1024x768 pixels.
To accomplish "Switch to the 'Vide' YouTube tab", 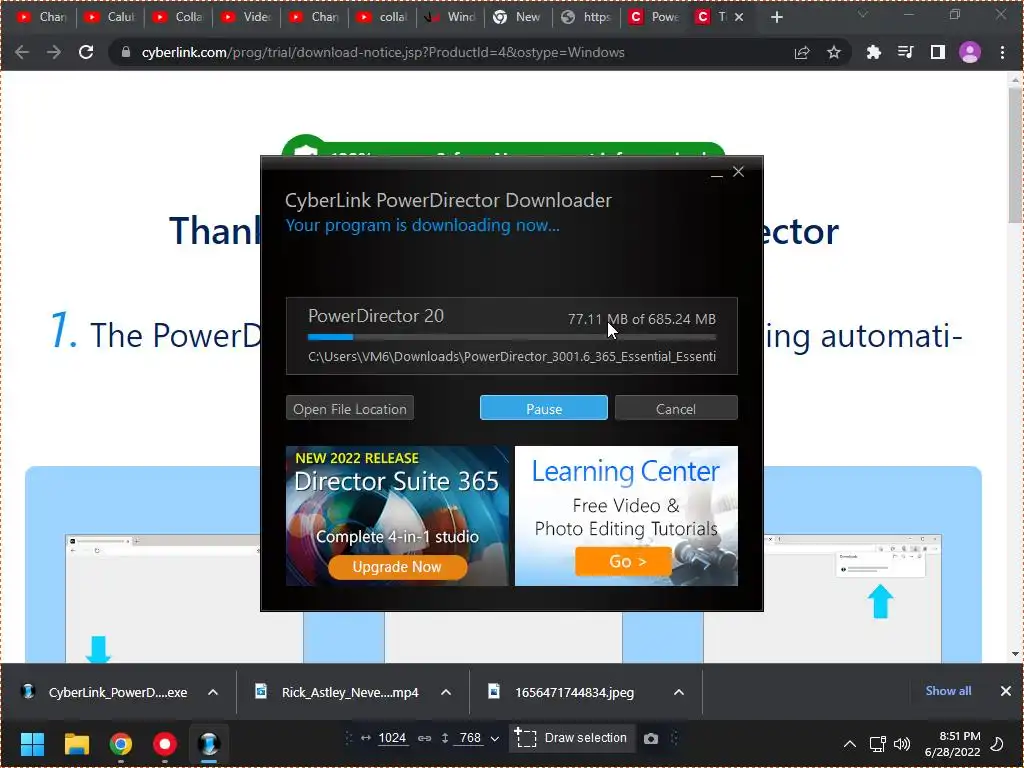I will tap(246, 17).
